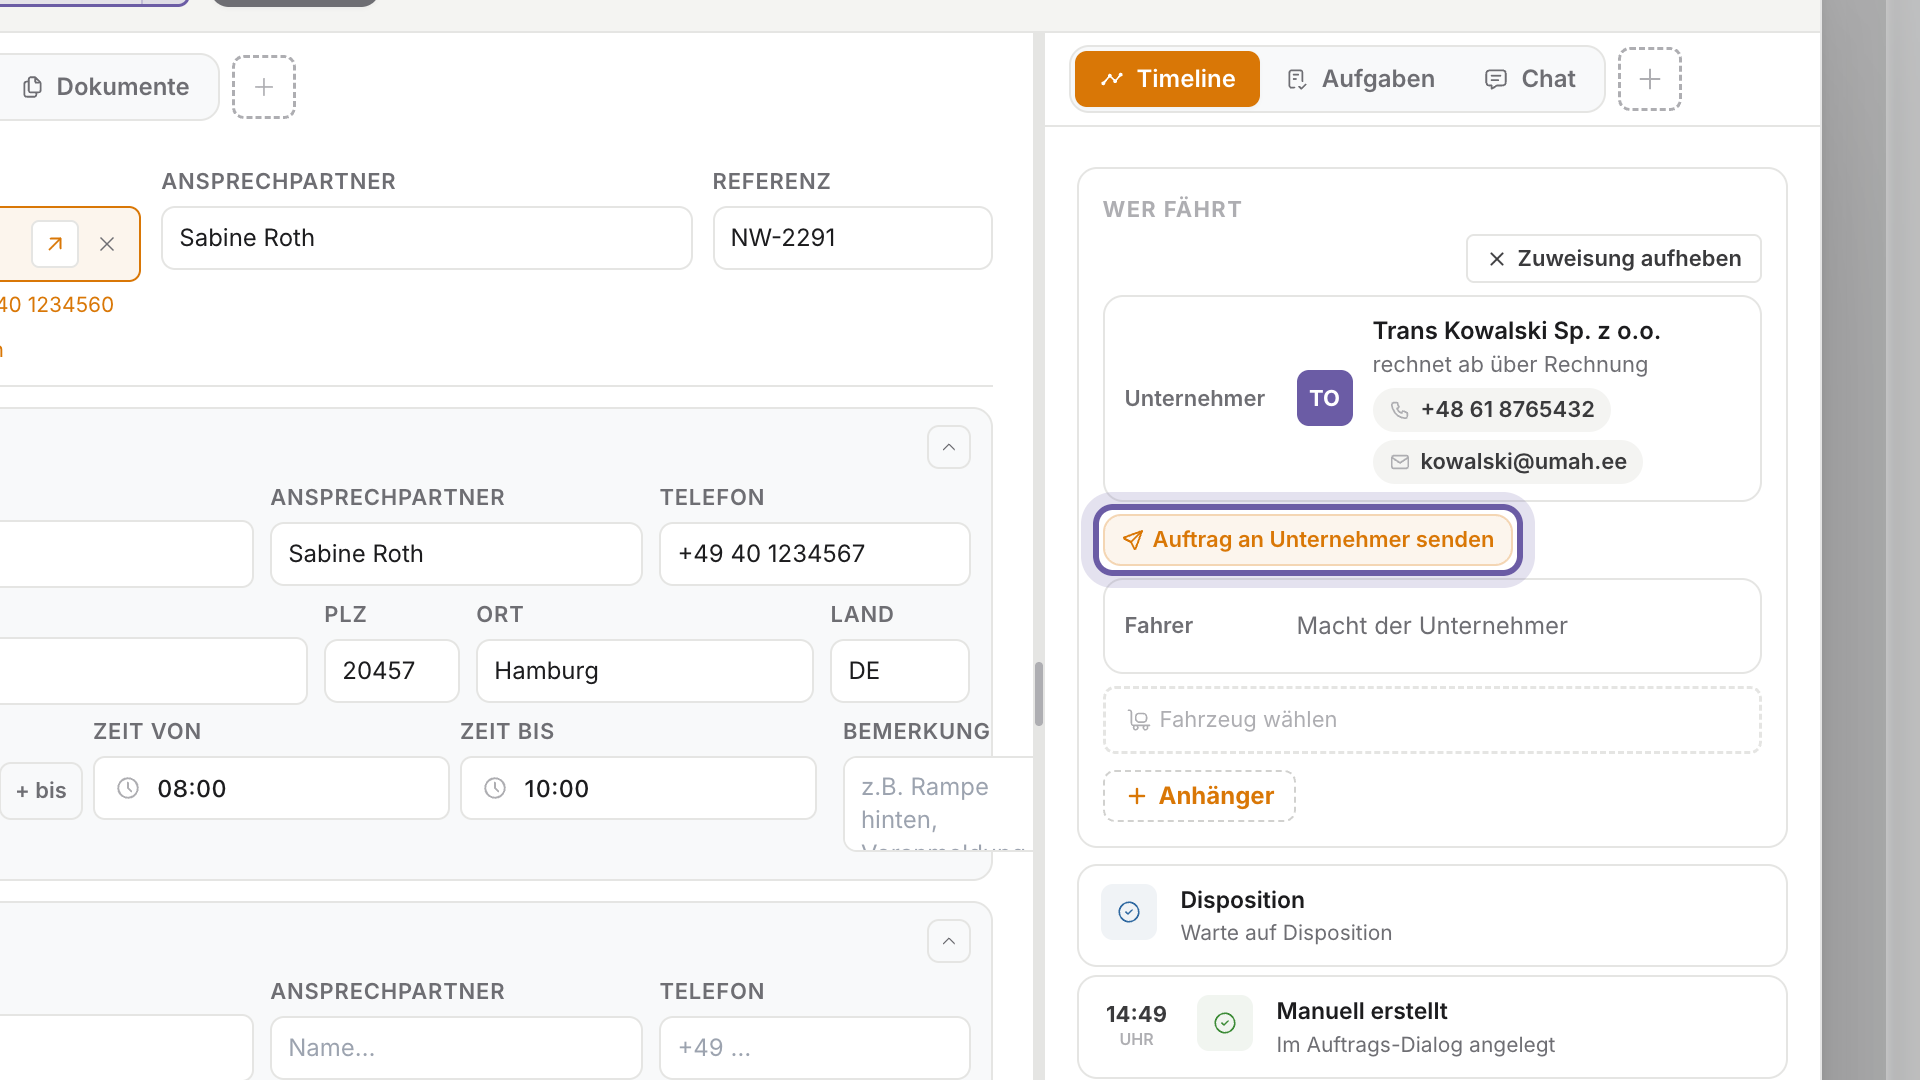Open Fahrzeug wählen selector
Screen dimensions: 1920x1080
point(1432,720)
